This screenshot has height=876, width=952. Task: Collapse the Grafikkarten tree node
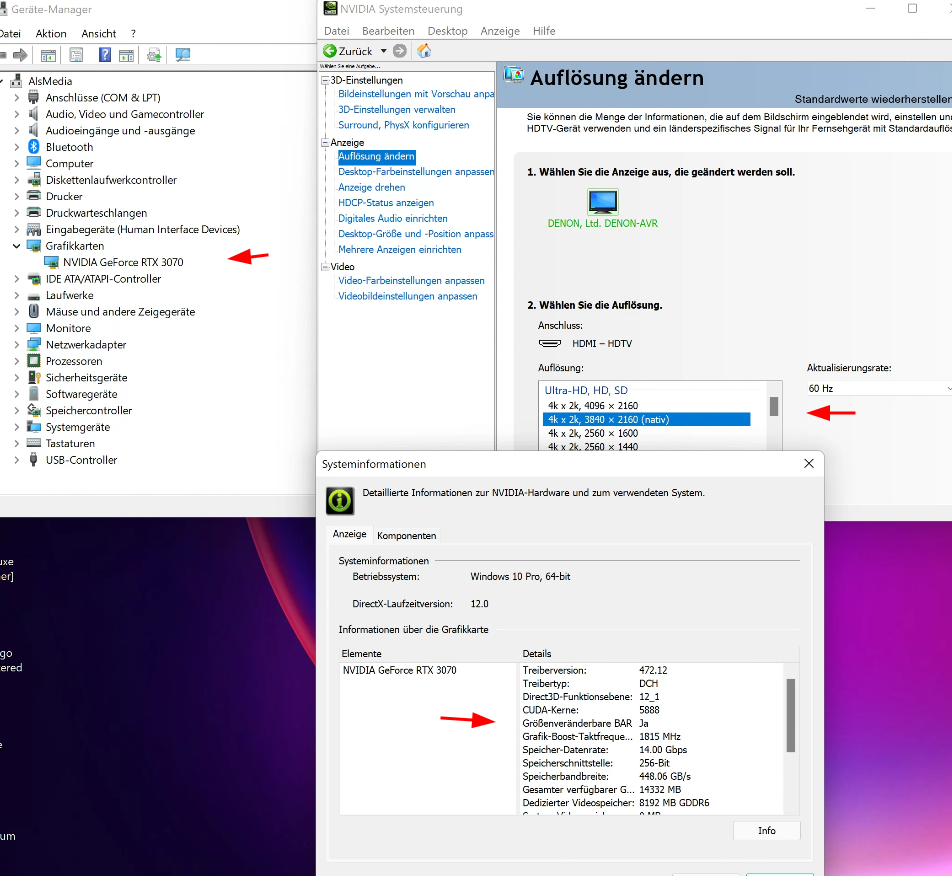click(16, 246)
